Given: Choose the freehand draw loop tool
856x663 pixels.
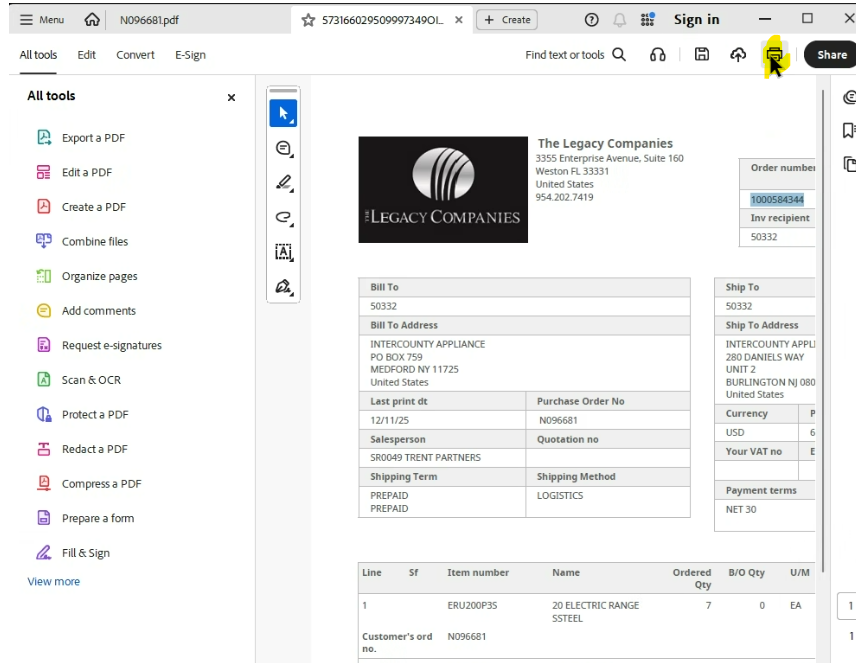Looking at the screenshot, I should click(283, 217).
